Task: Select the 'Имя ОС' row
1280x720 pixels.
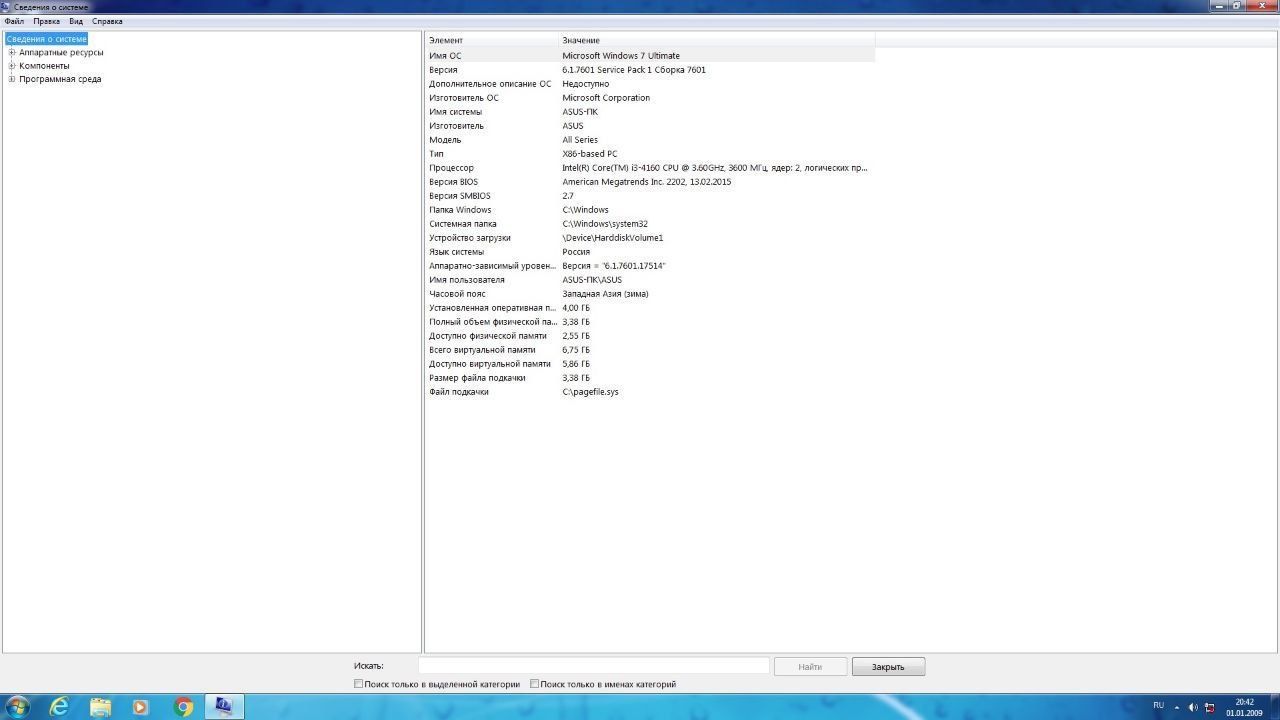Action: [x=650, y=56]
